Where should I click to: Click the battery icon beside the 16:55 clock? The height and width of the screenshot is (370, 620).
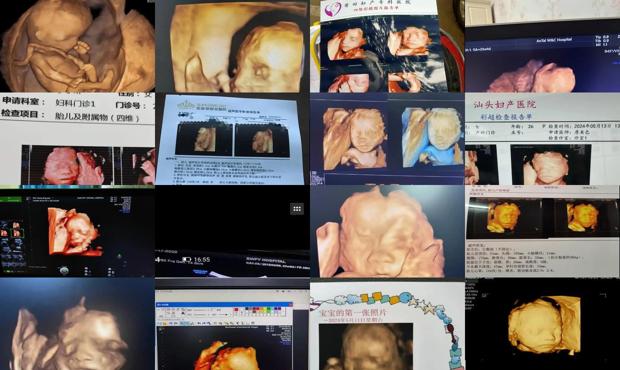click(187, 259)
